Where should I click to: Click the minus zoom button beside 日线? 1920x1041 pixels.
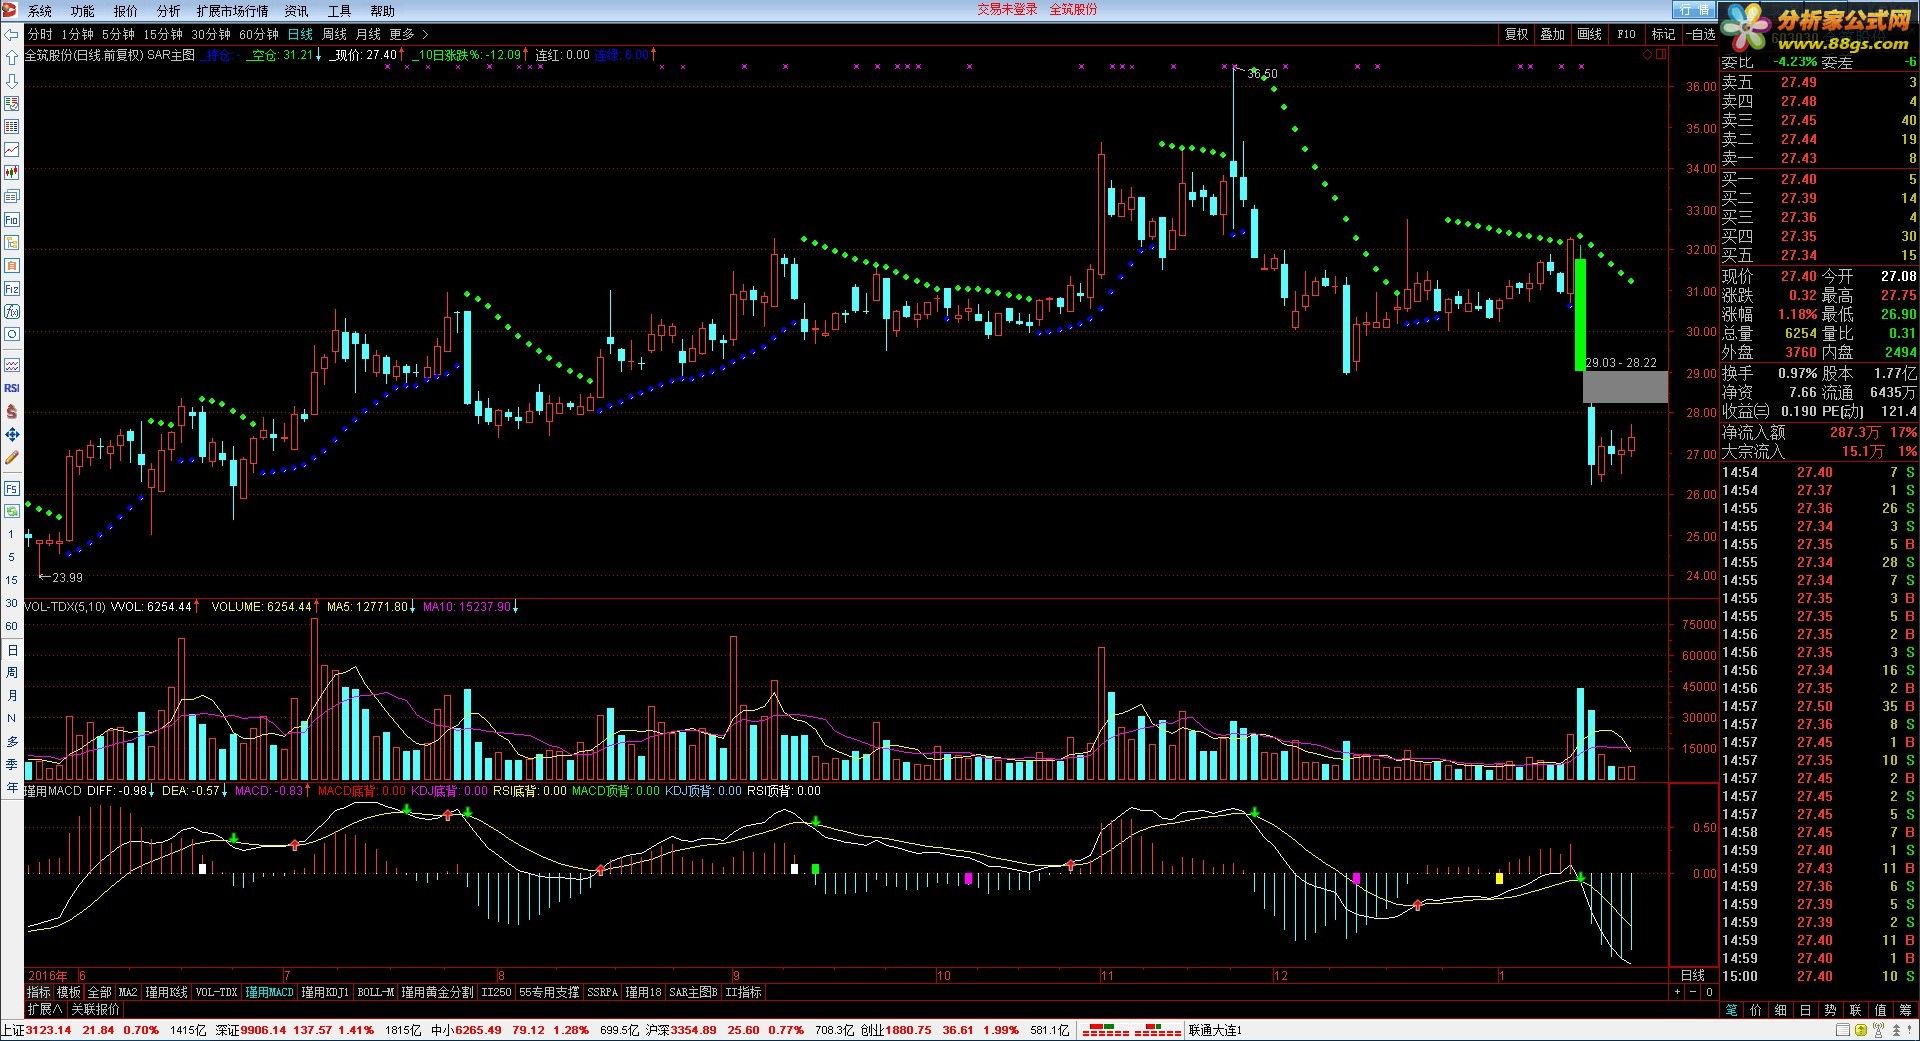click(x=1693, y=992)
